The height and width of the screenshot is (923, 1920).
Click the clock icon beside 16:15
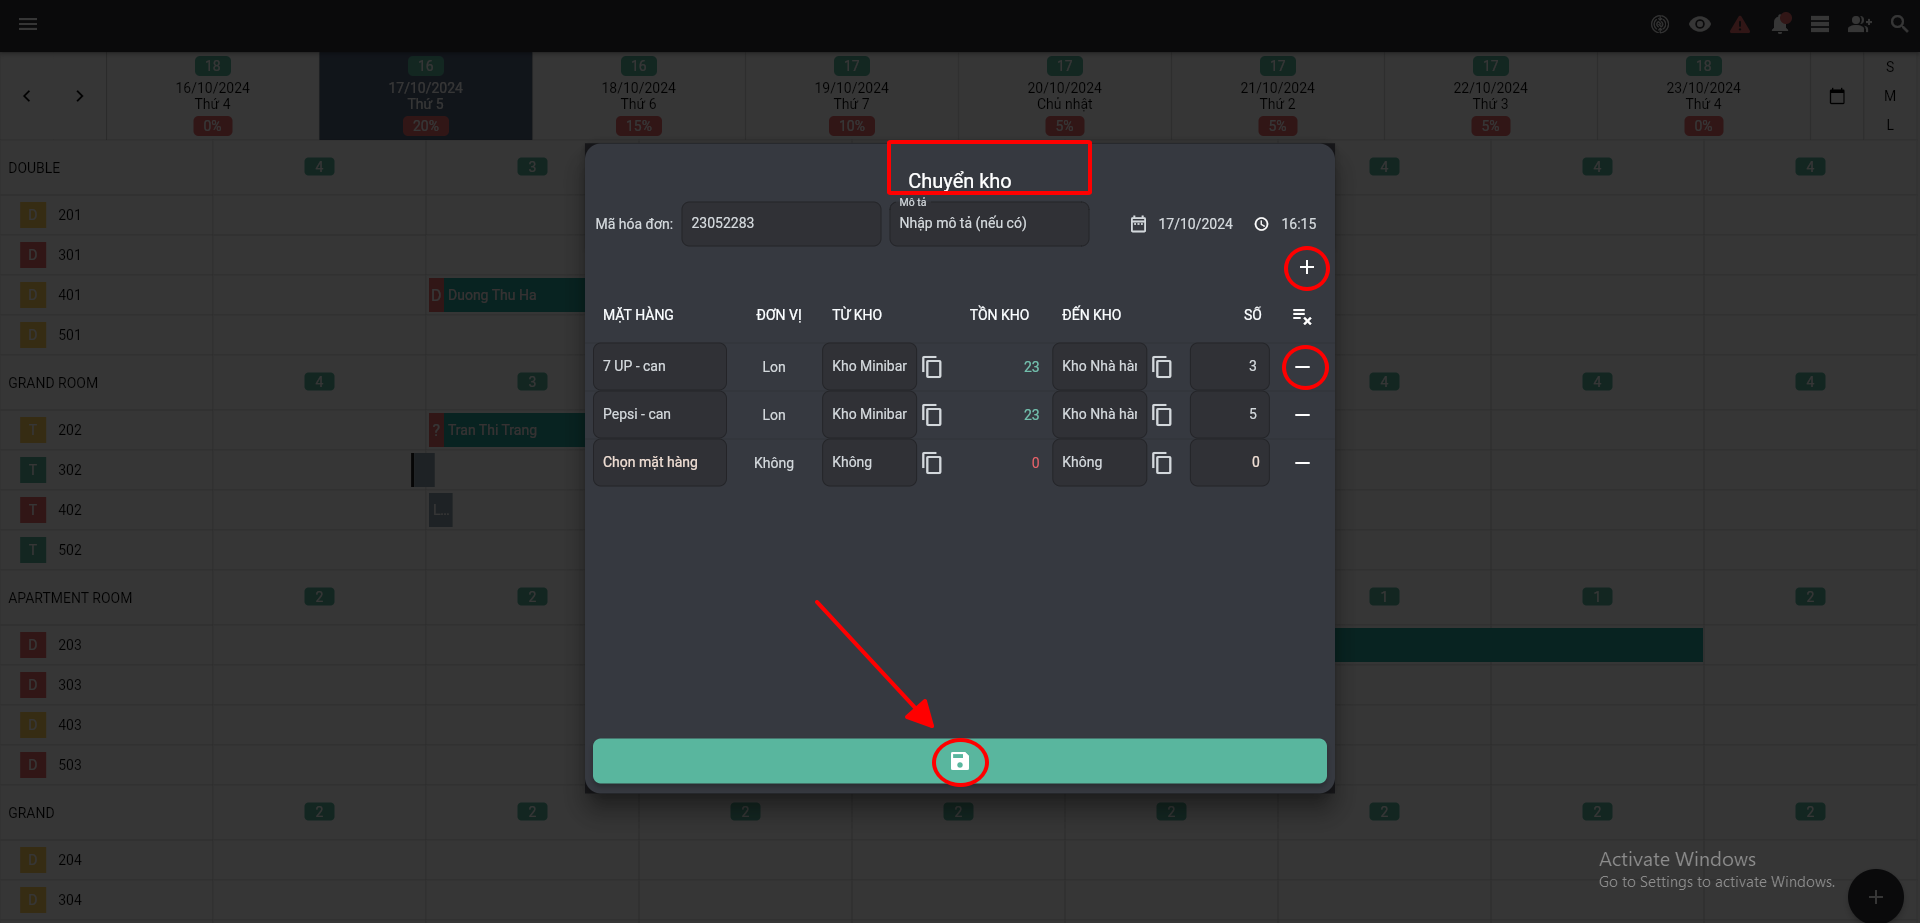pyautogui.click(x=1262, y=224)
